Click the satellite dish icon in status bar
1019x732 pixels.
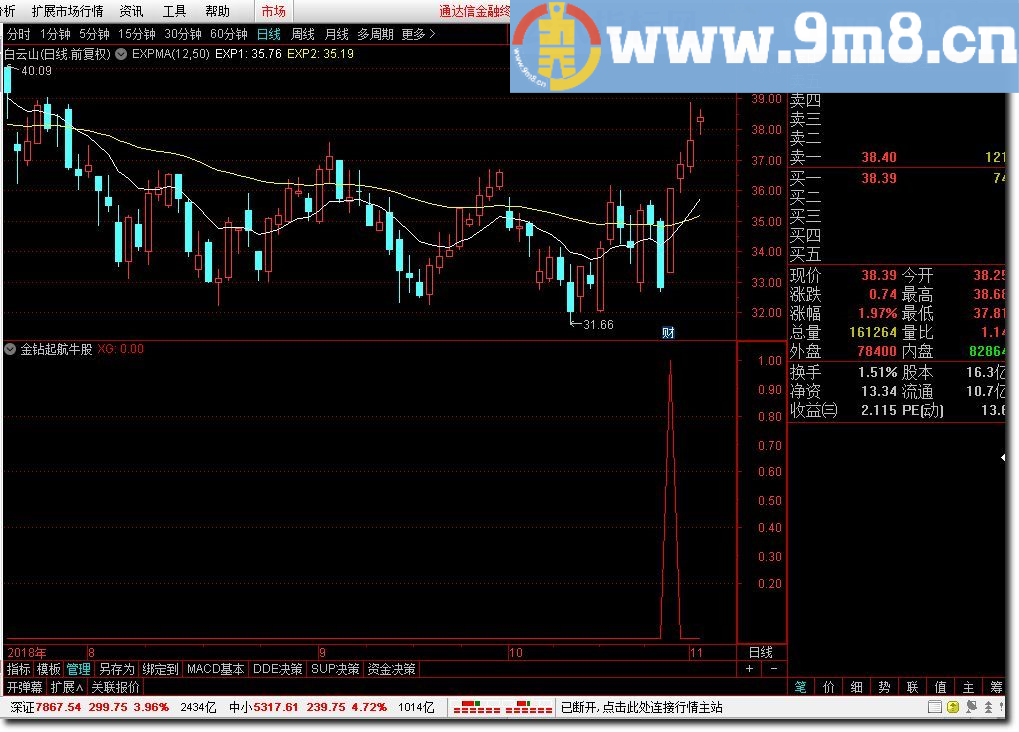coord(971,707)
